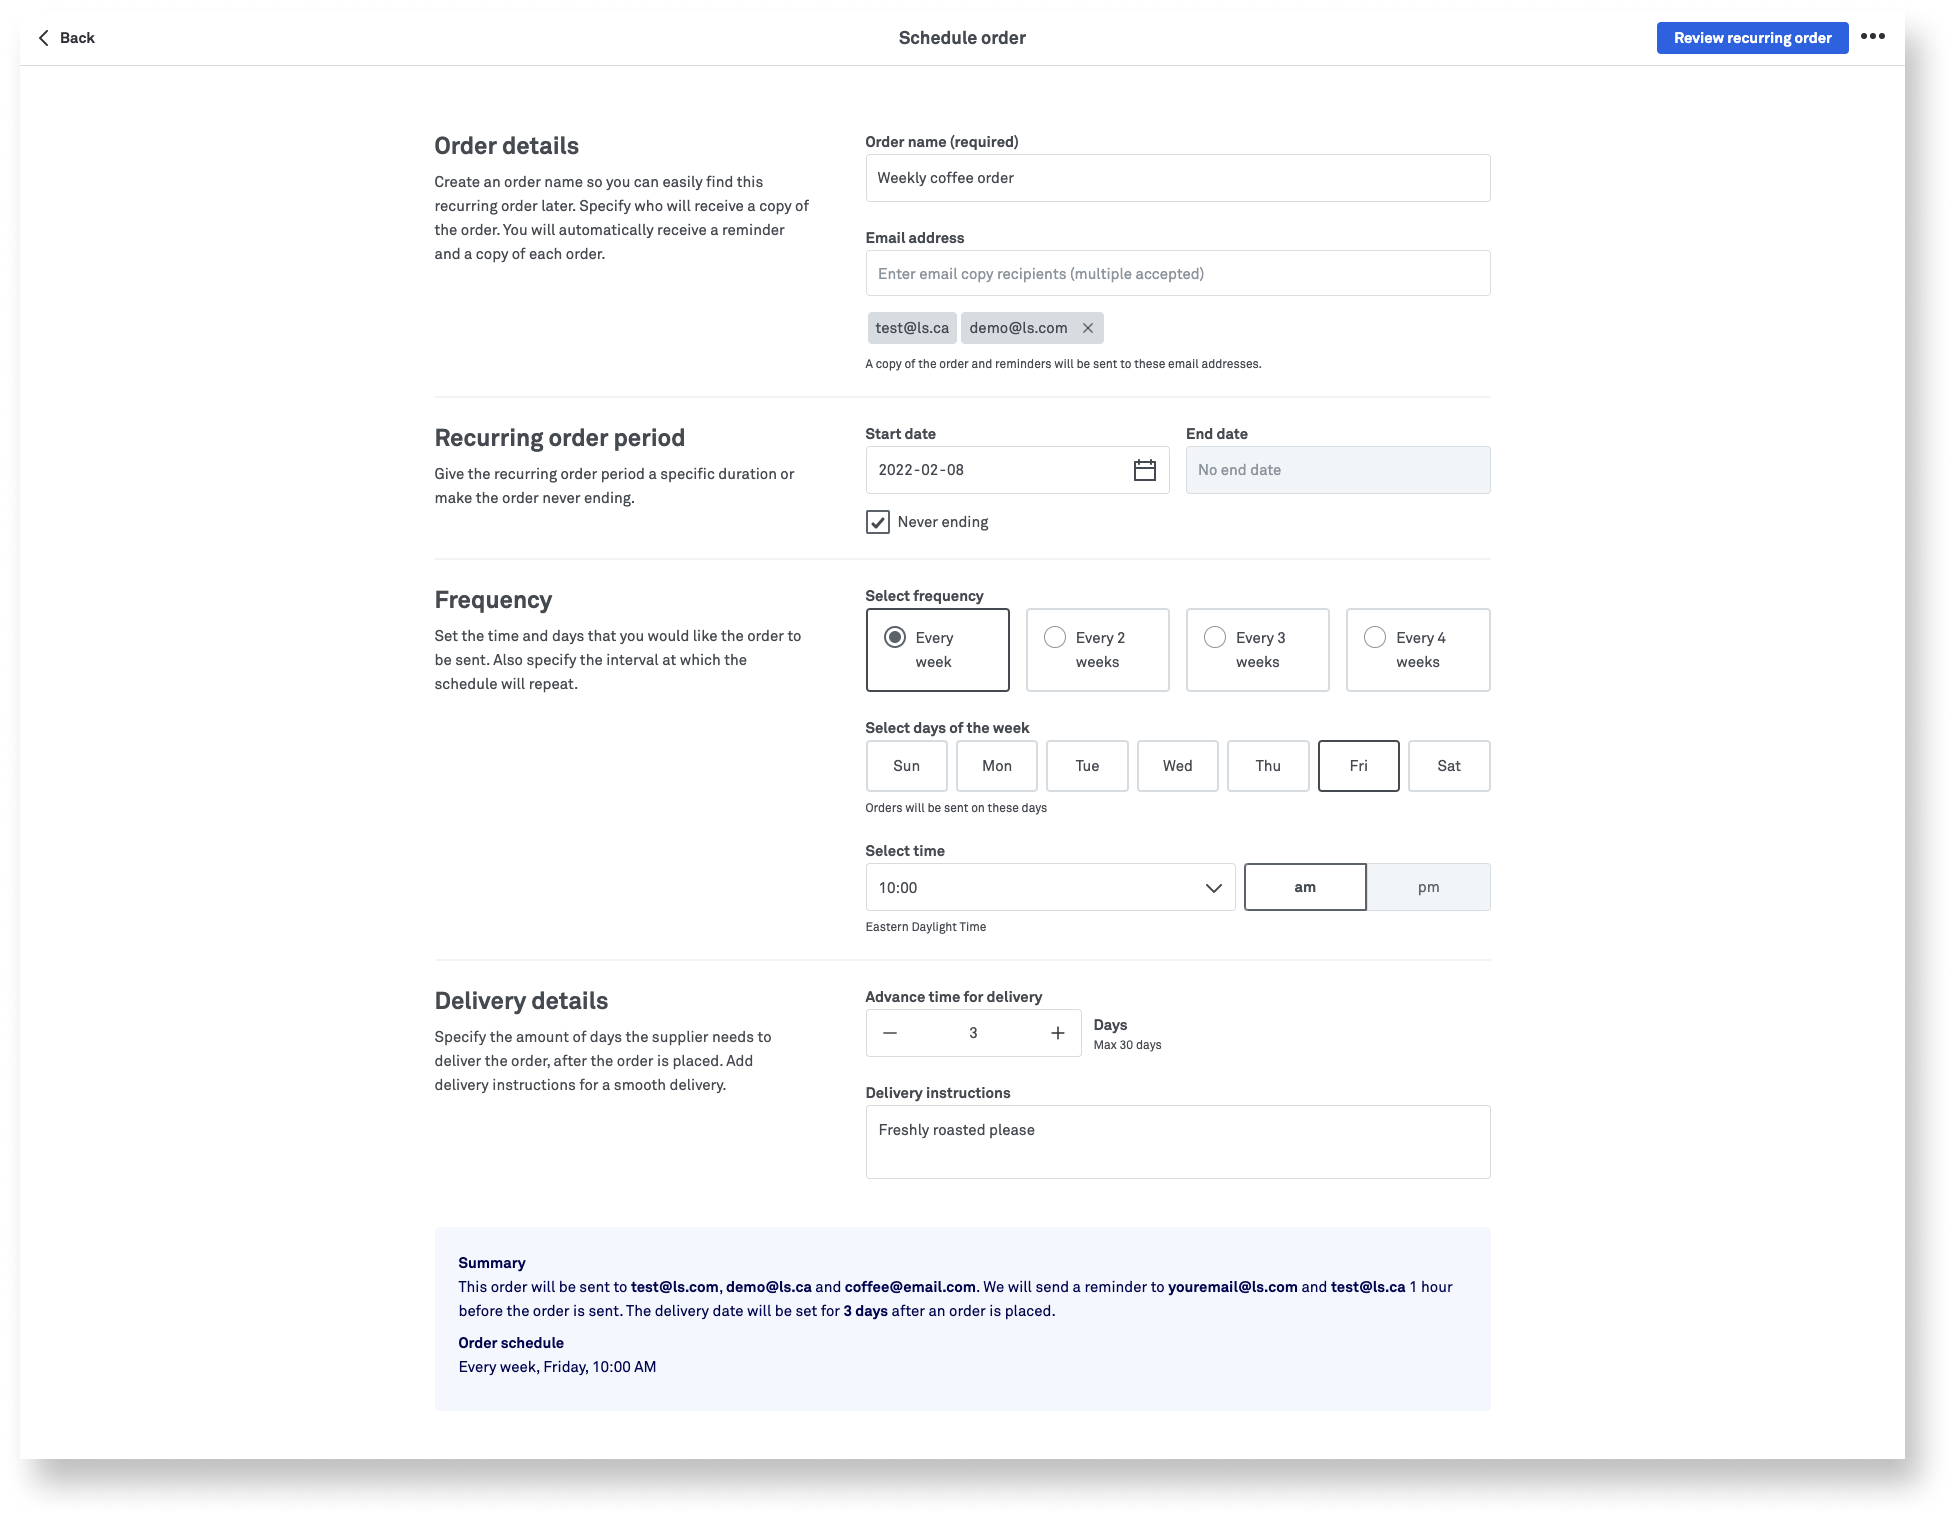Choose Every 3 weeks radio option
Viewport: 1955px width, 1520px height.
1257,650
